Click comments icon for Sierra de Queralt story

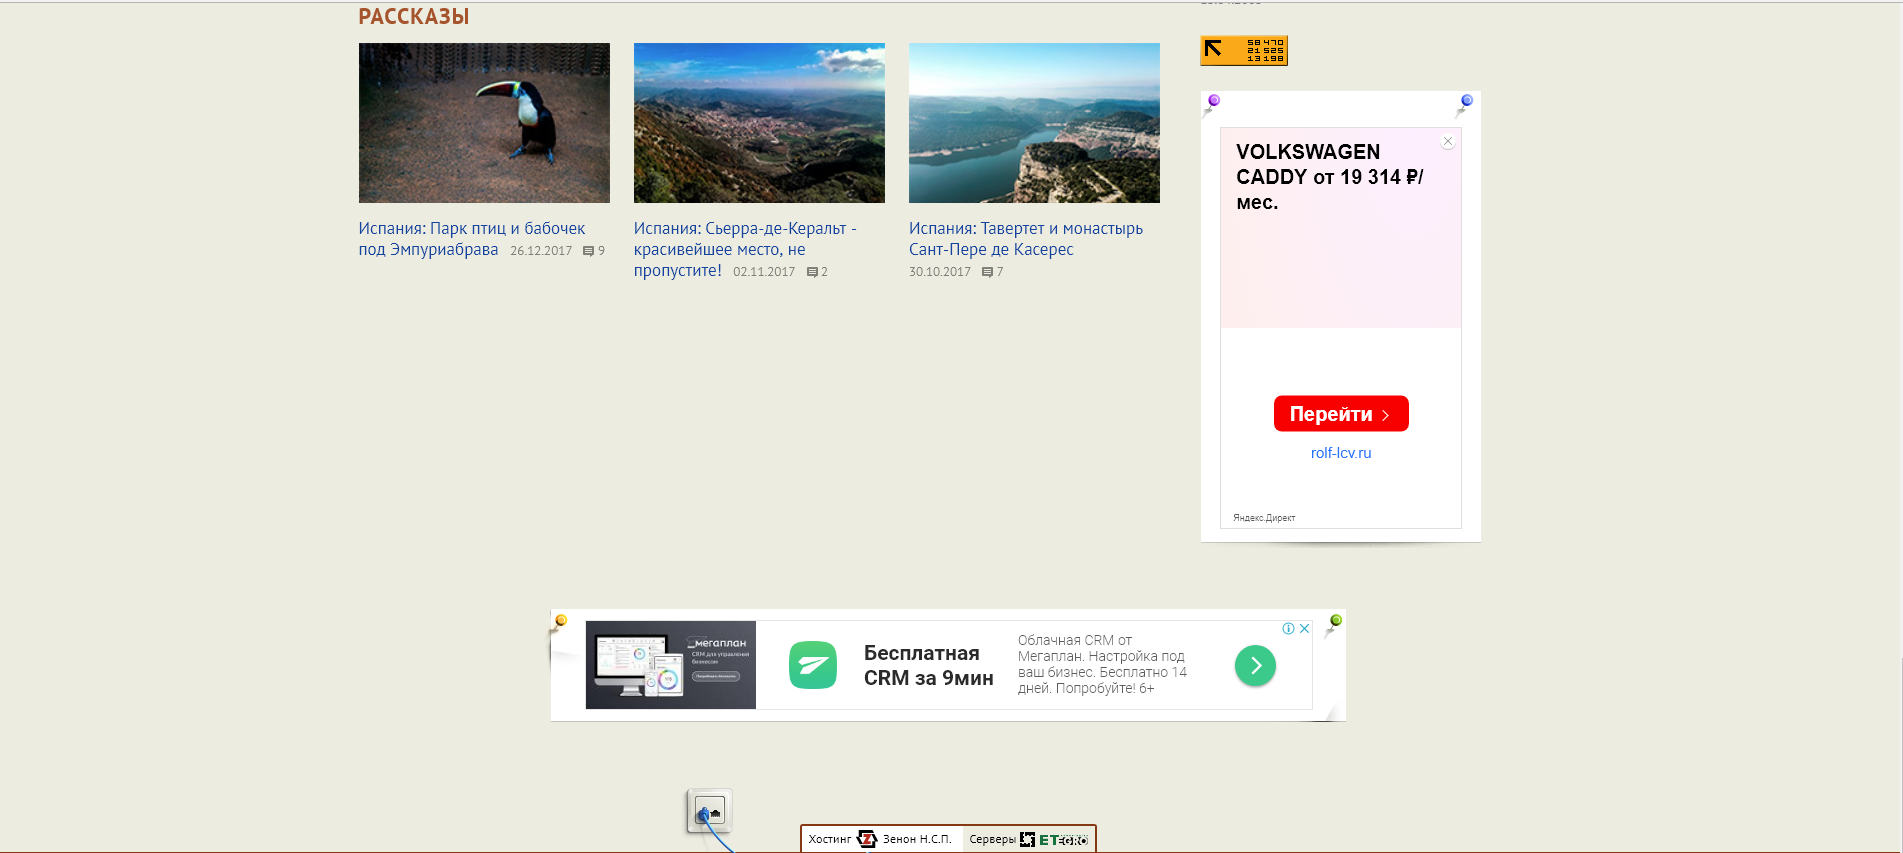[812, 272]
